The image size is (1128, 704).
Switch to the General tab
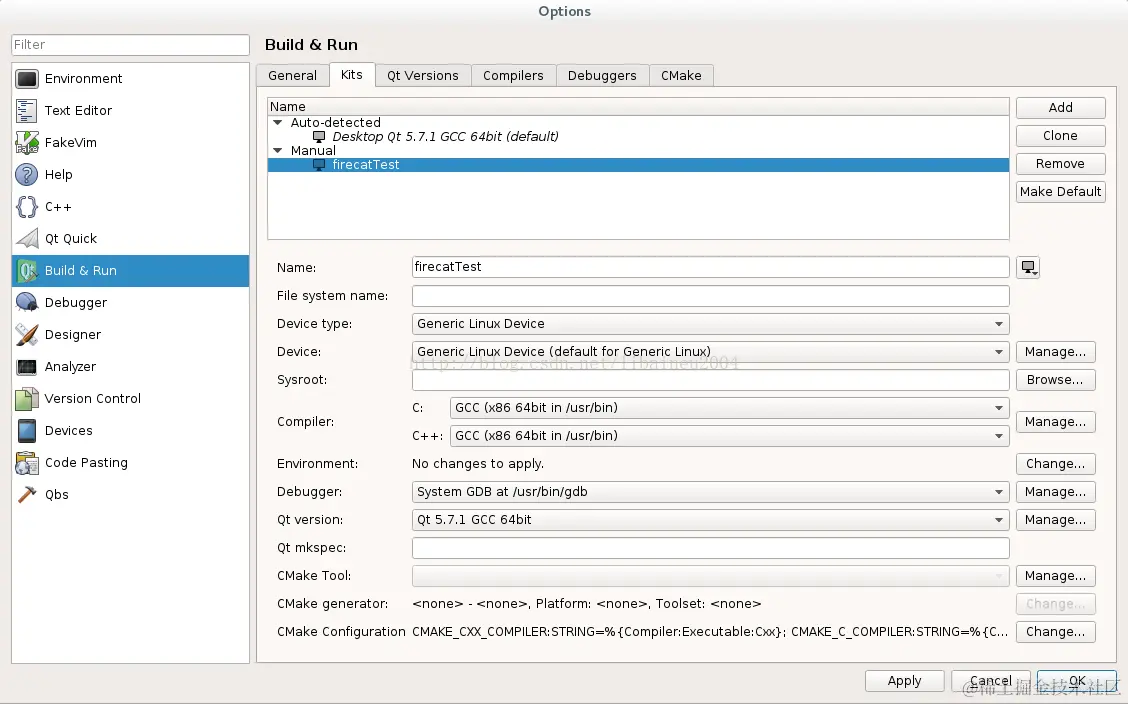pyautogui.click(x=293, y=76)
